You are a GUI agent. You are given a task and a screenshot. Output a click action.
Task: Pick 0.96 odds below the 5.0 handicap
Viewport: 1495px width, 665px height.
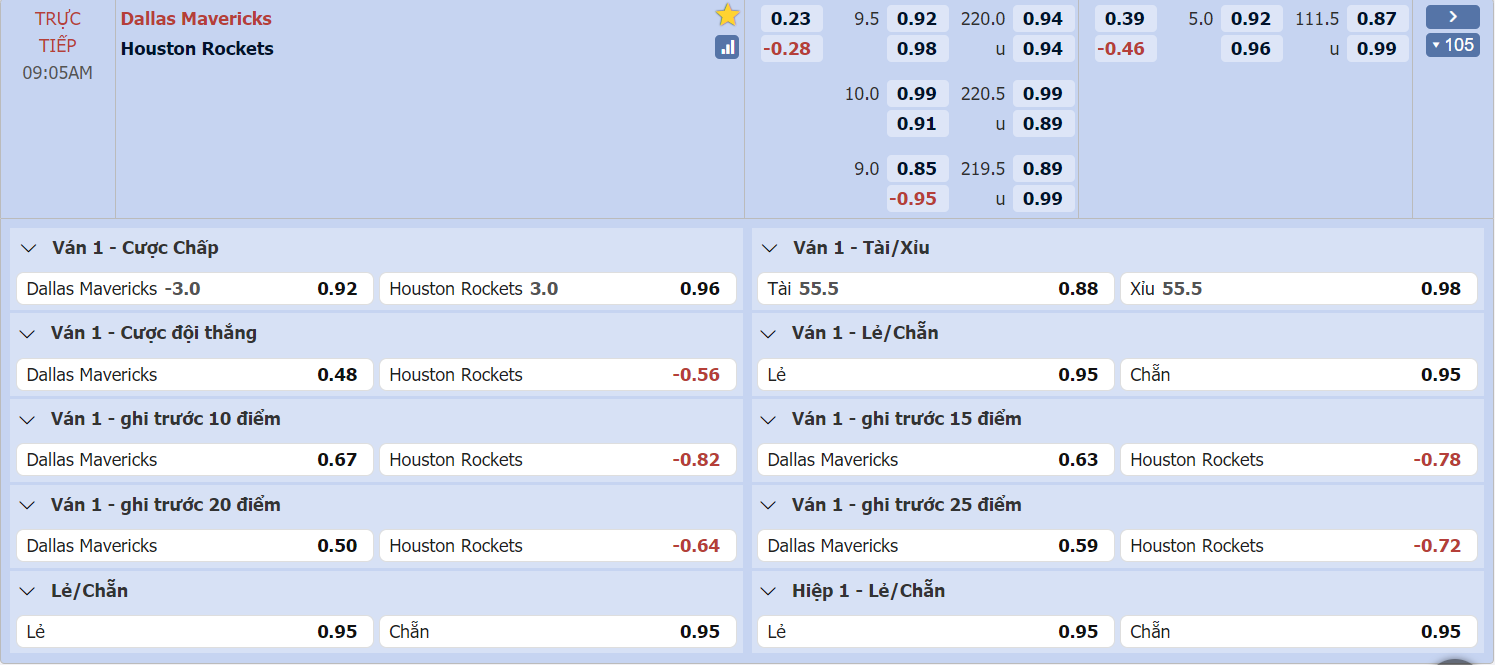pos(1251,48)
